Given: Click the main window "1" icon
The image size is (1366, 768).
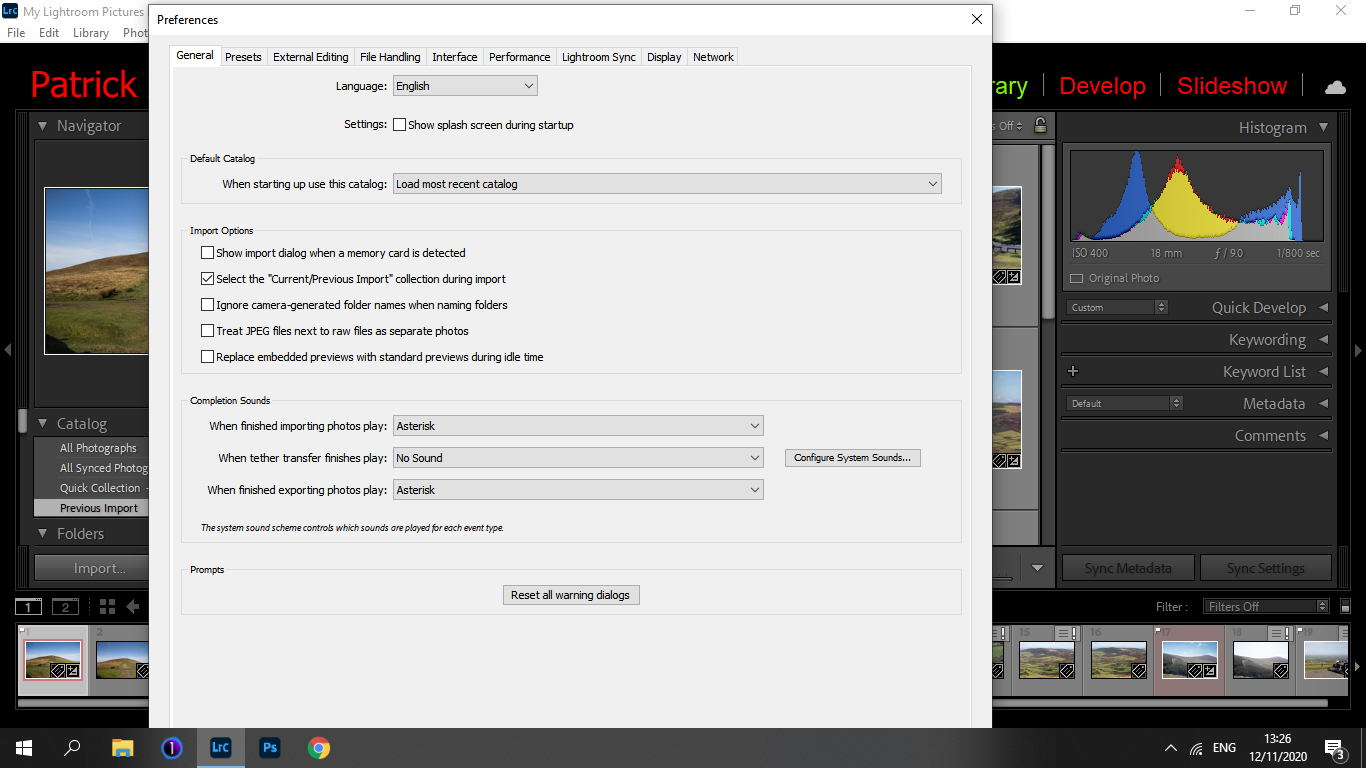Looking at the screenshot, I should (28, 606).
